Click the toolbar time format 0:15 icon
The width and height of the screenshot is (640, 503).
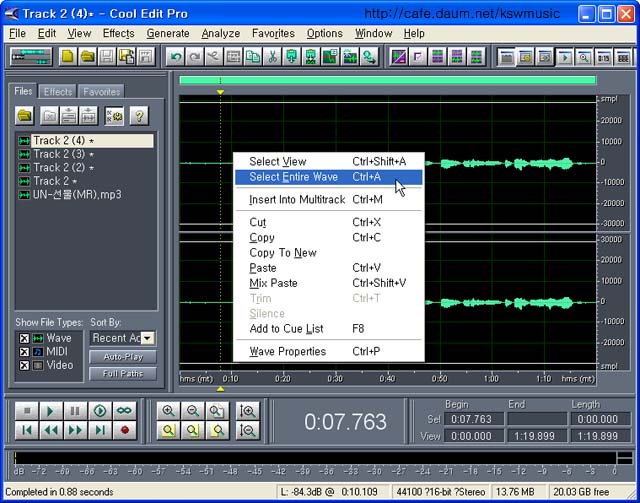pyautogui.click(x=603, y=57)
